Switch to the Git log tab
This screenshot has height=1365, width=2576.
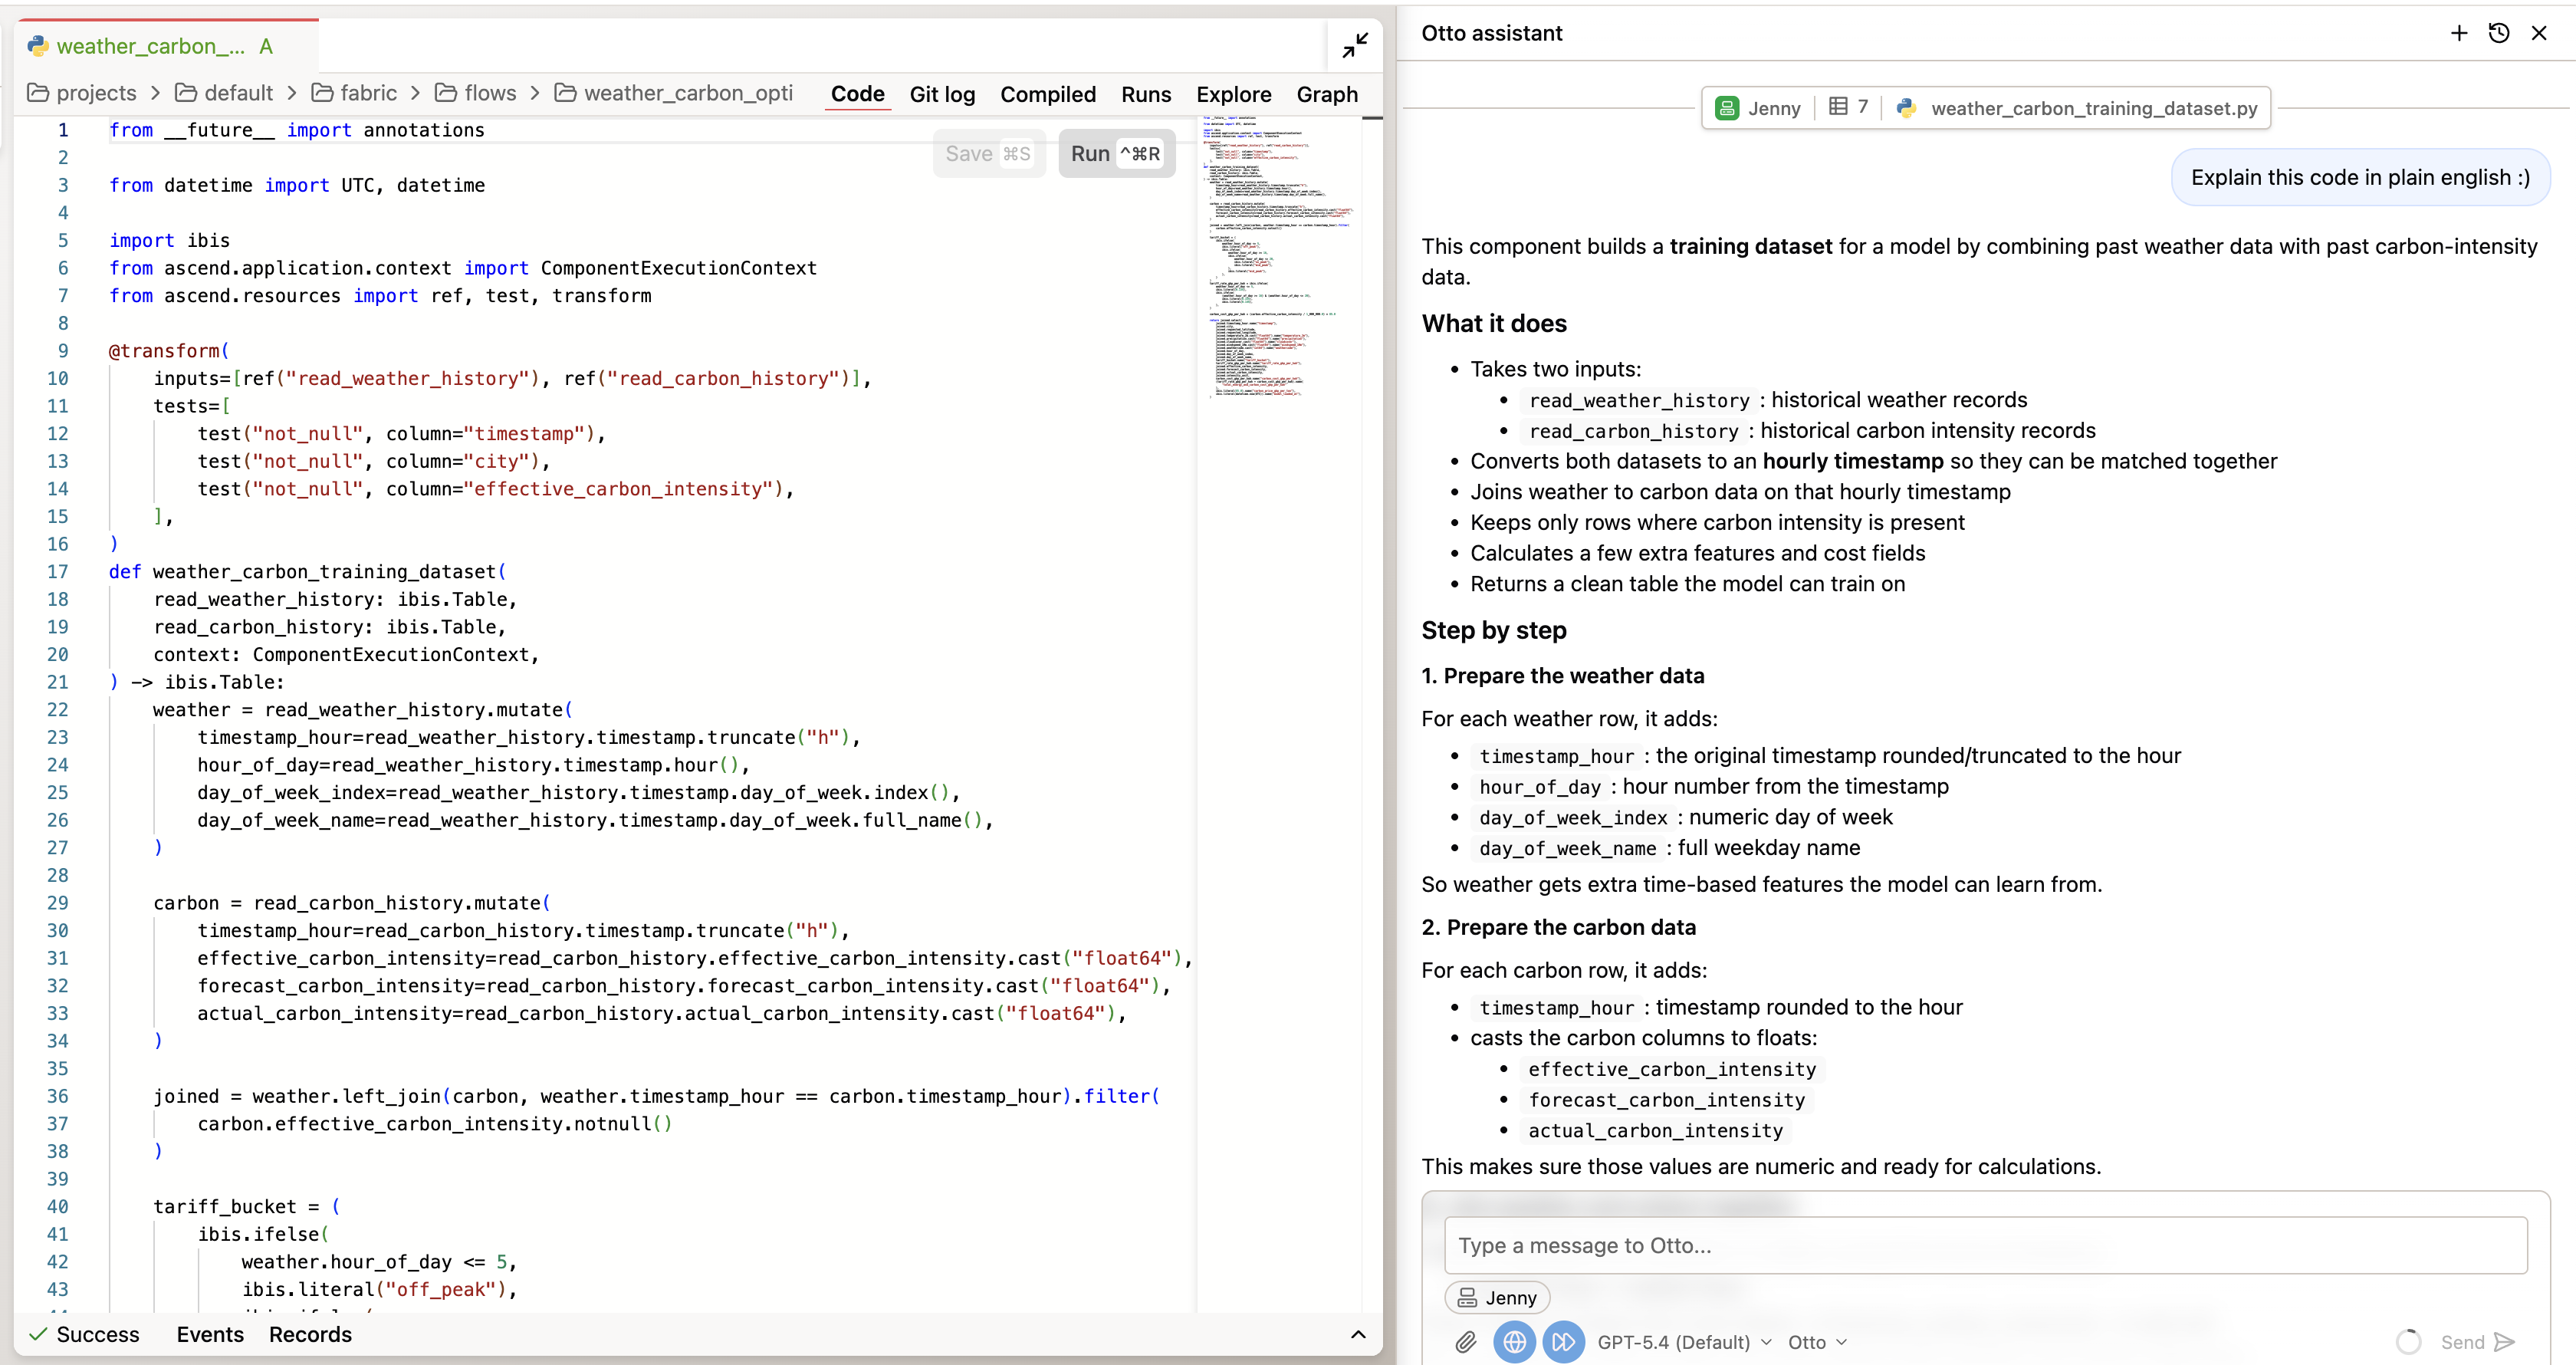point(942,94)
